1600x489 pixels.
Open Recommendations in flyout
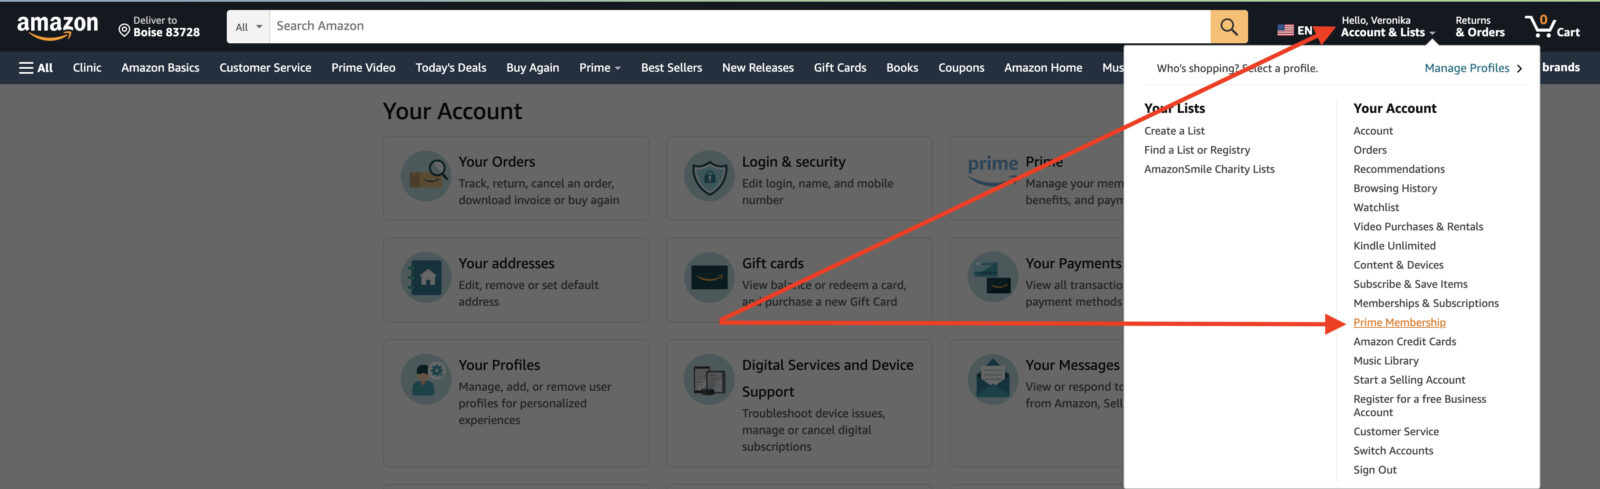pos(1399,169)
